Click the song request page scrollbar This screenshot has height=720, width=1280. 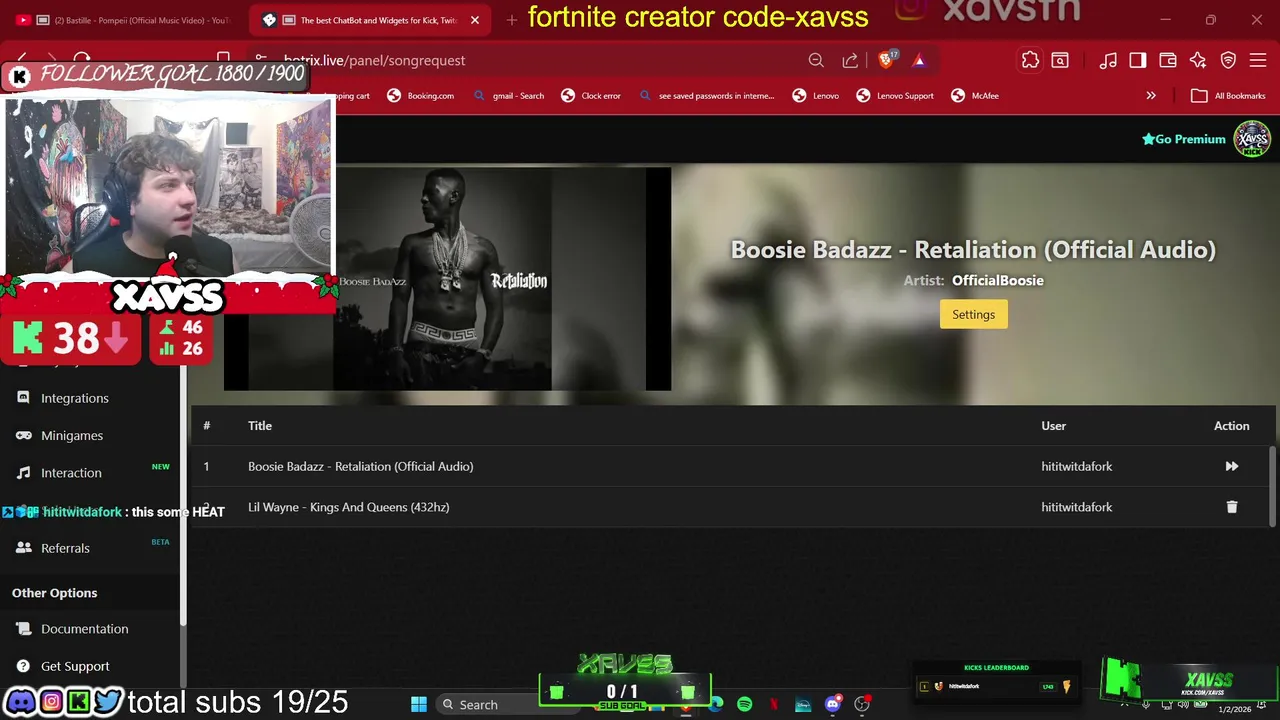click(1273, 485)
